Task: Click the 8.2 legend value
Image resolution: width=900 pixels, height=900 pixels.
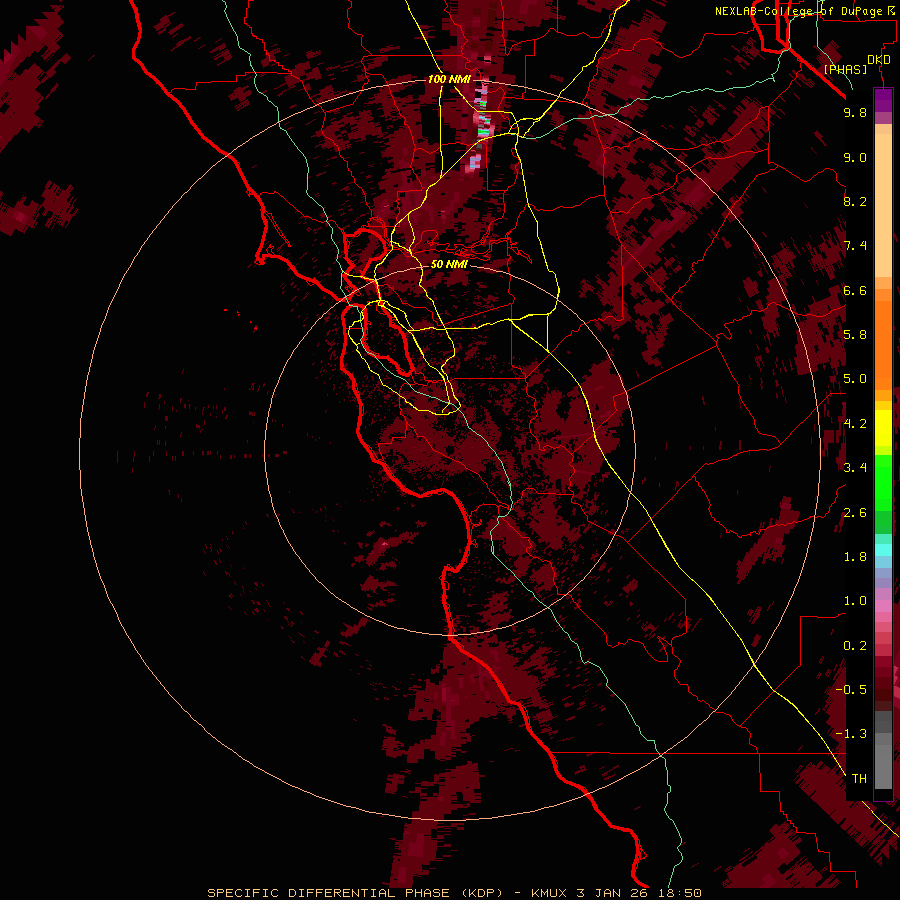Action: coord(855,202)
